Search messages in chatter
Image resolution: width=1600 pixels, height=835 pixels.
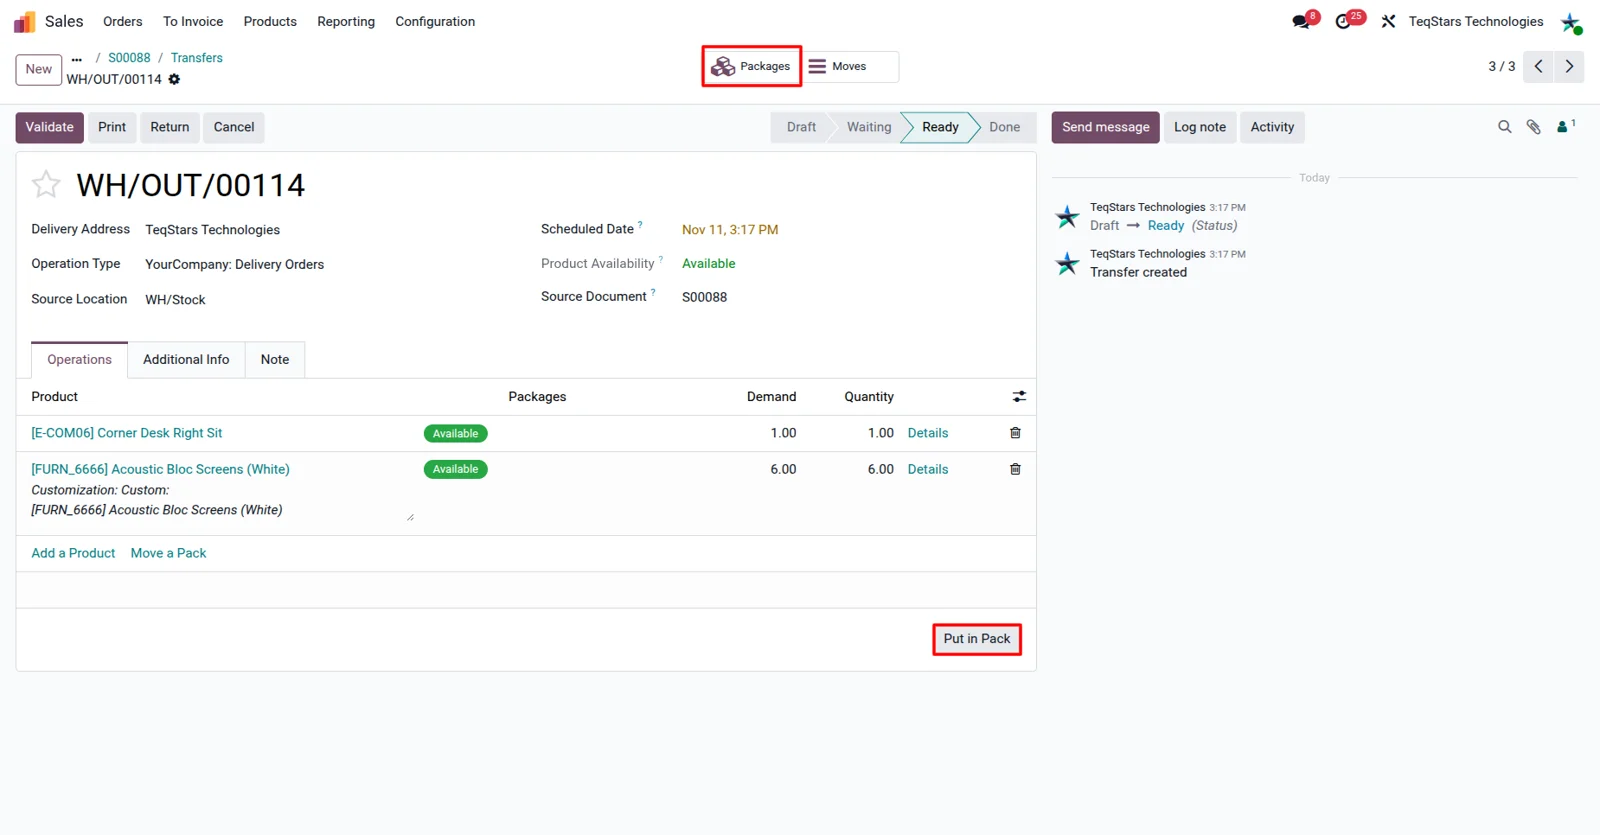pyautogui.click(x=1504, y=127)
